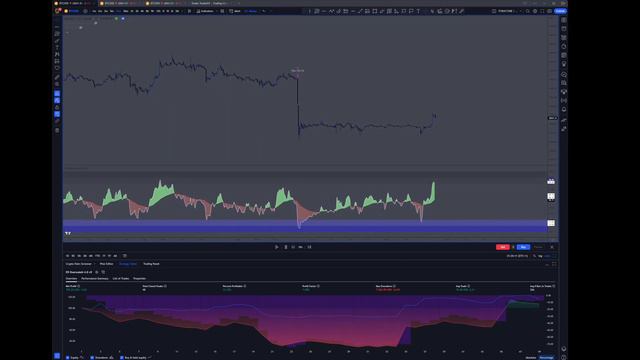Screen dimensions: 640x360
Task: Click info icon next to Profit Factor
Action: pos(318,286)
